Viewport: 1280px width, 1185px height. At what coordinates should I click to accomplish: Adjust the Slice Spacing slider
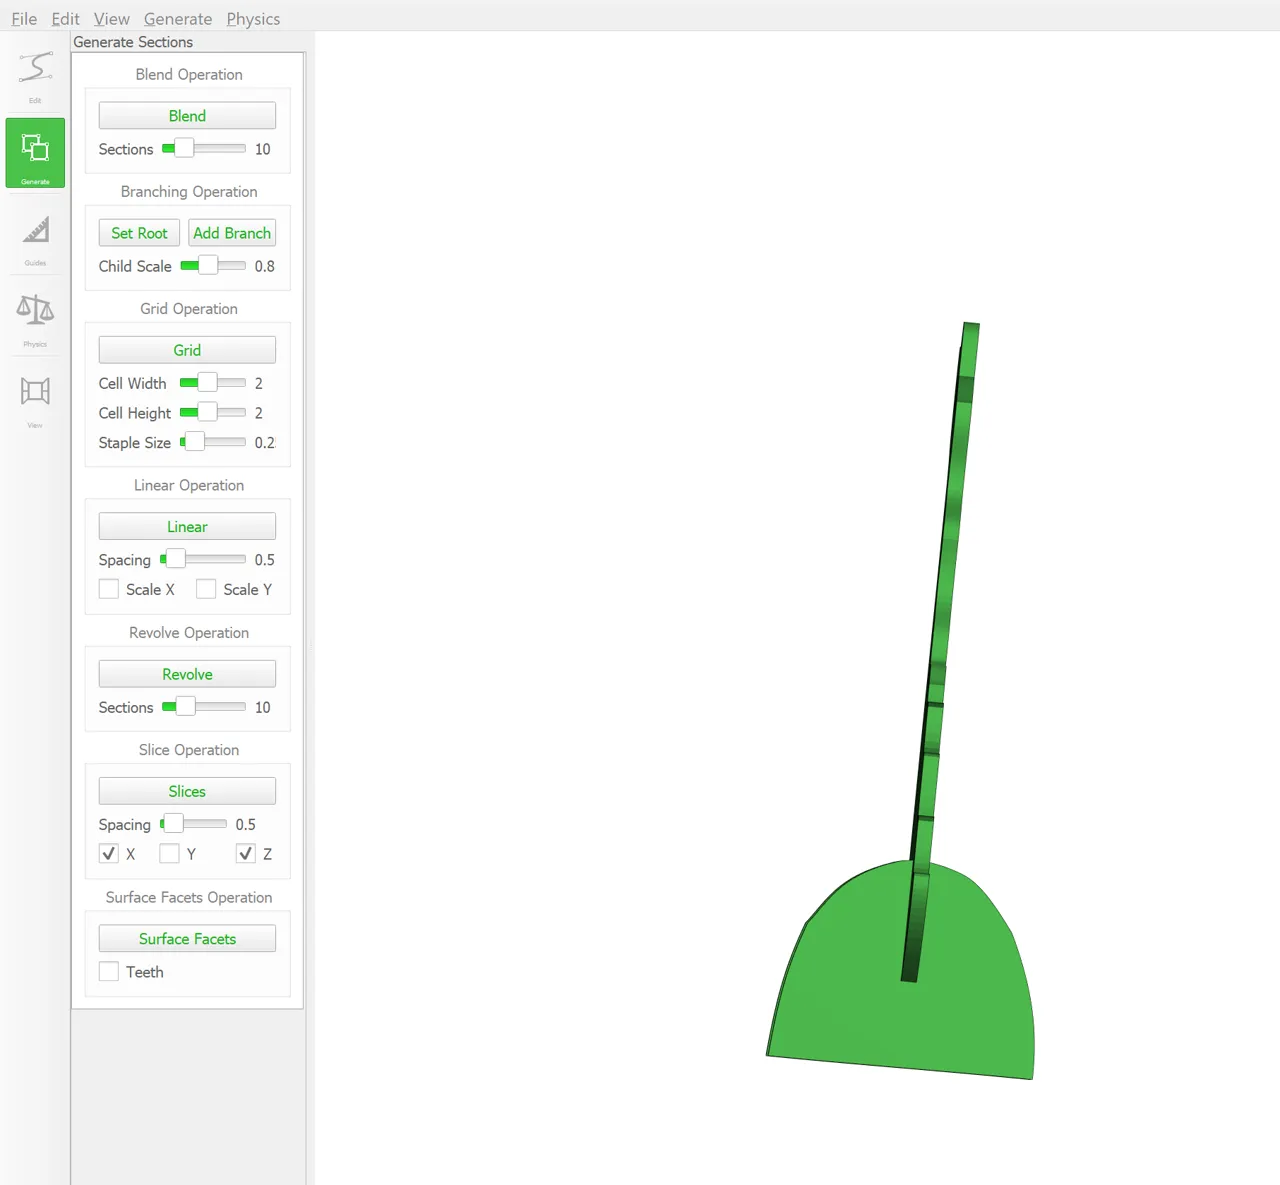coord(193,823)
